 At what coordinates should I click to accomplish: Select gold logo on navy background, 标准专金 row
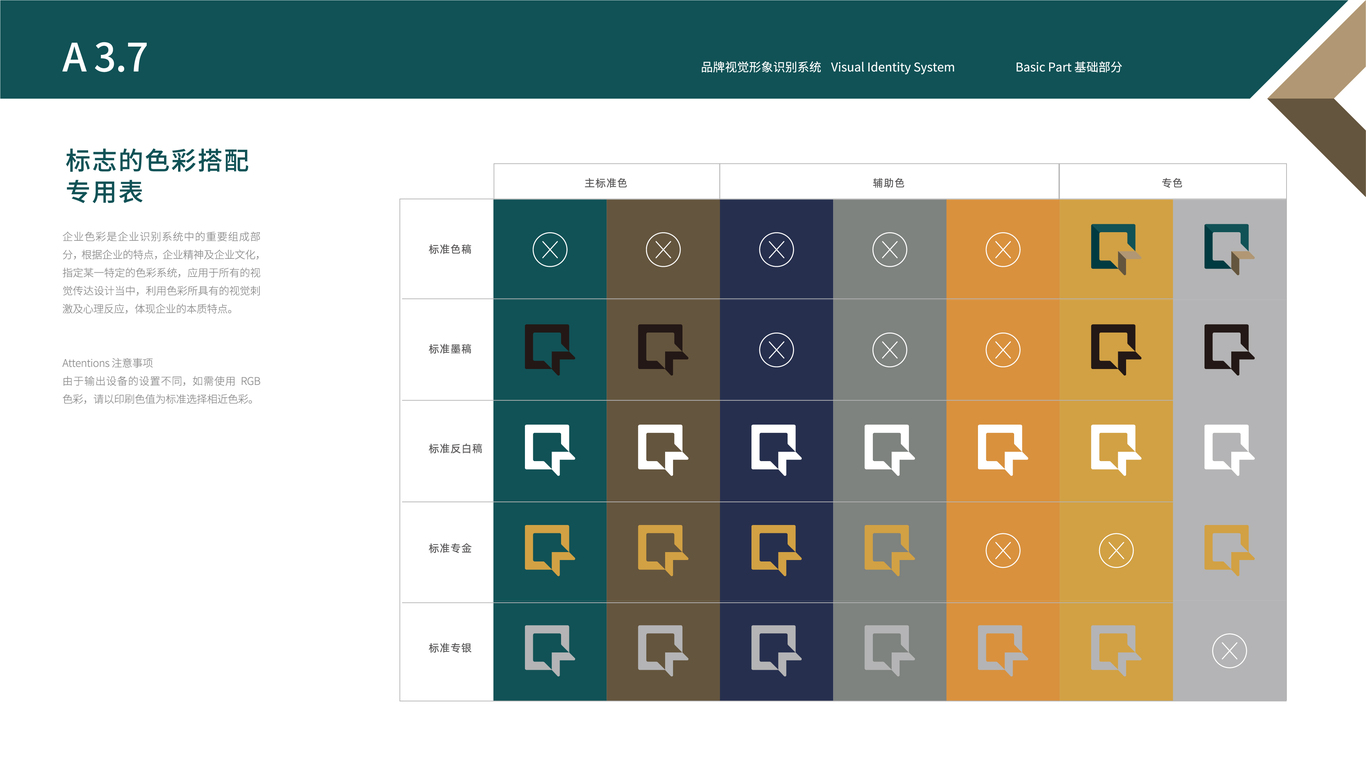tap(776, 549)
